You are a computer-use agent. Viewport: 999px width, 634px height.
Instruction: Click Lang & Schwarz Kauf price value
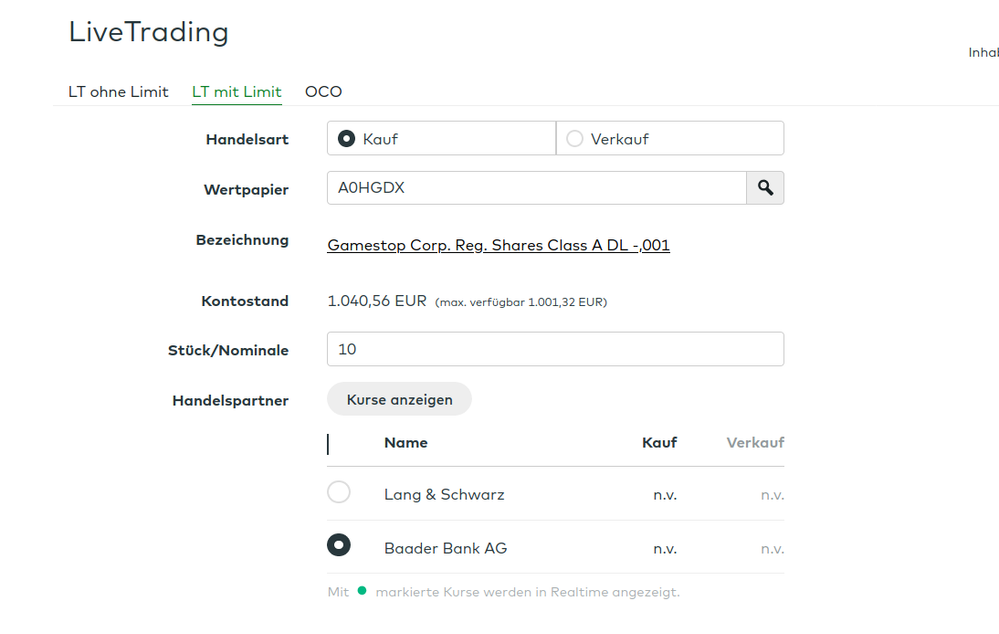(x=665, y=495)
